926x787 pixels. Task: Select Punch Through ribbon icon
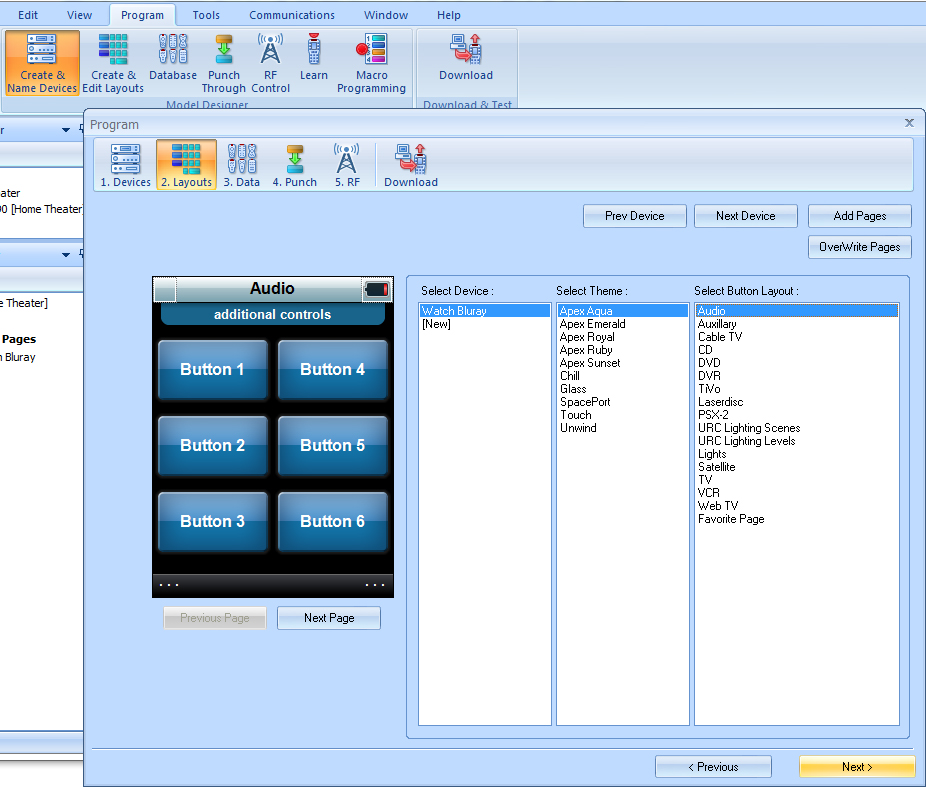click(224, 63)
